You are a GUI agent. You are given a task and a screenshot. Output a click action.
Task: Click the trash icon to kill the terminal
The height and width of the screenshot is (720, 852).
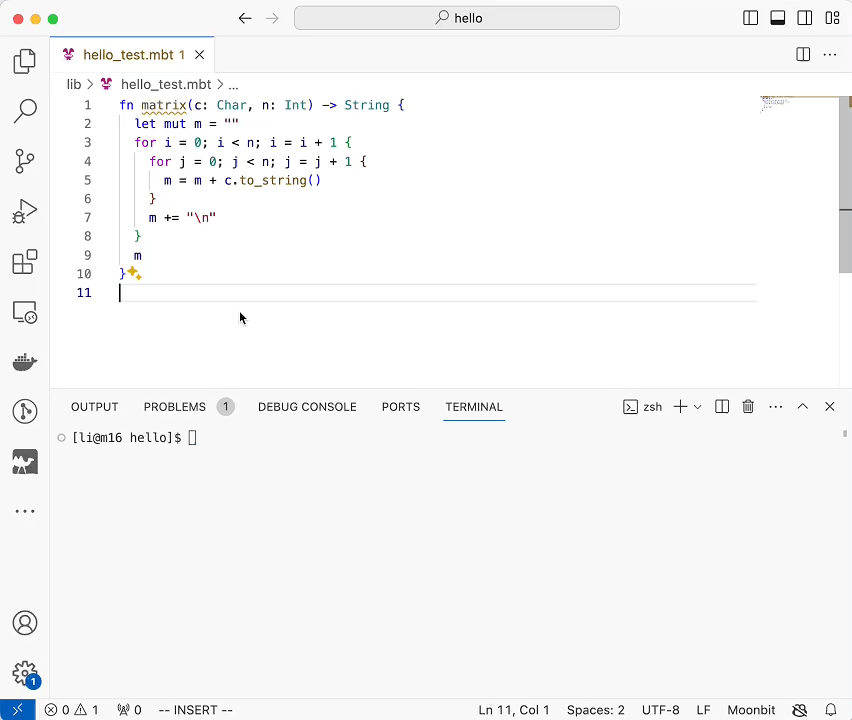click(x=748, y=406)
